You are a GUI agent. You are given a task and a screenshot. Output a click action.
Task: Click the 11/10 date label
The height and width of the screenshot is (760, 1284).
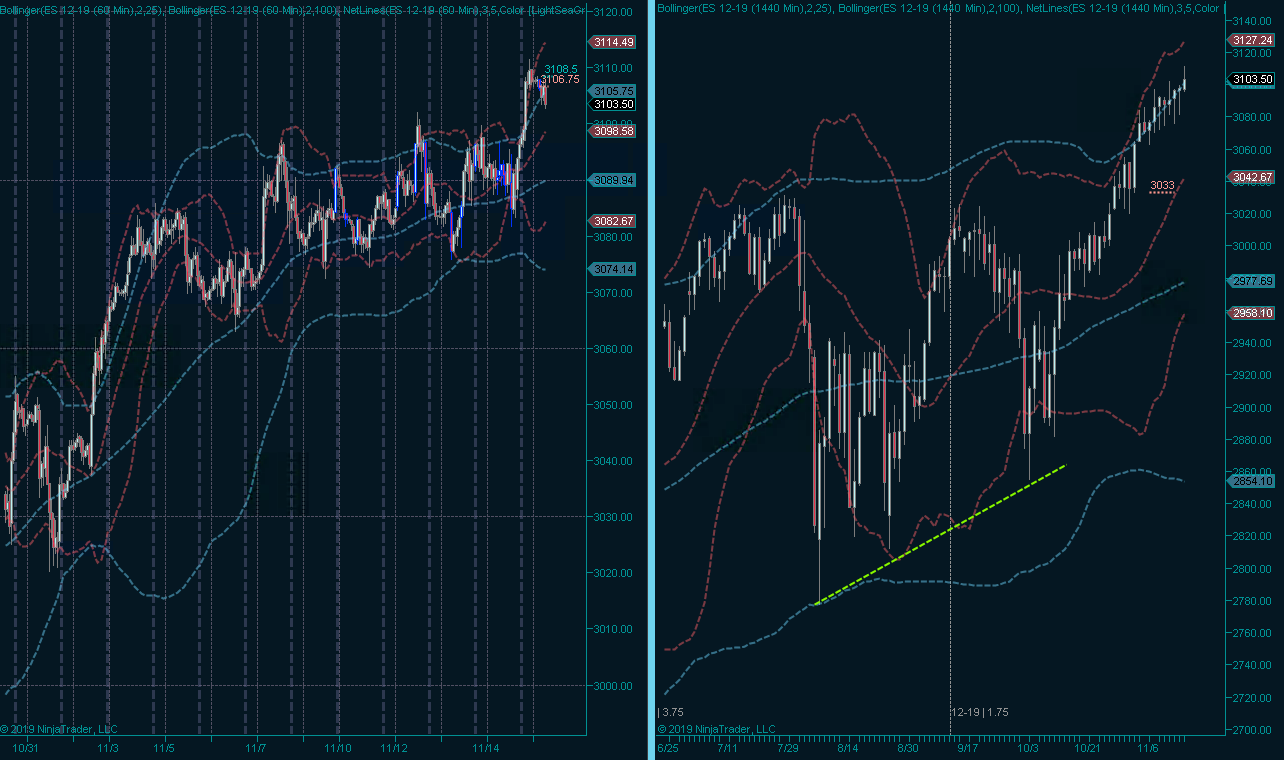338,748
